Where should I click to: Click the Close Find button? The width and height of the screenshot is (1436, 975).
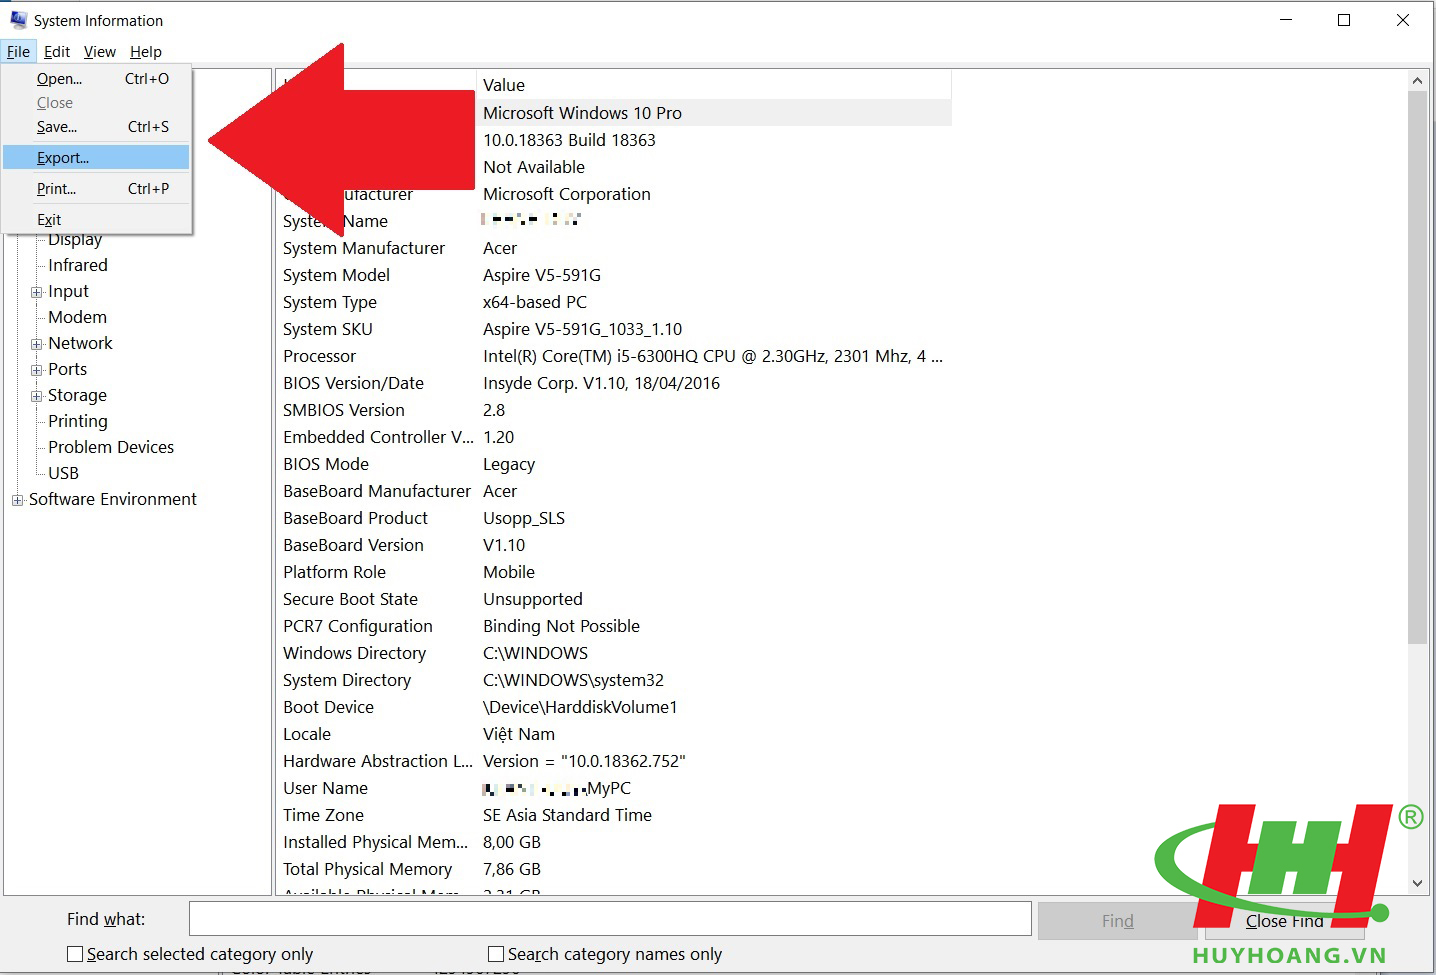click(1284, 921)
